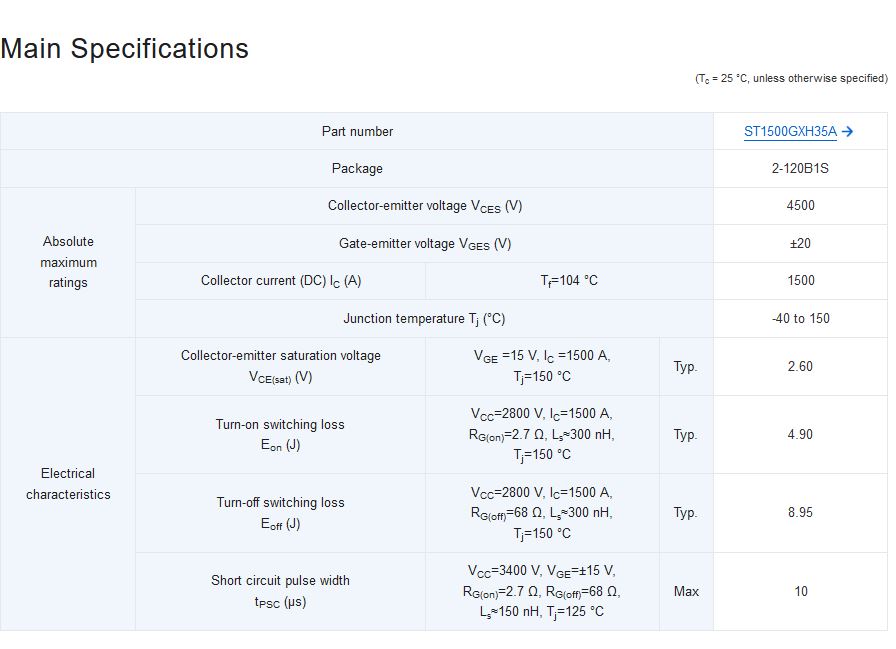Viewport: 896px width, 649px height.
Task: Select the 8.95 turn-off loss value
Action: (800, 512)
